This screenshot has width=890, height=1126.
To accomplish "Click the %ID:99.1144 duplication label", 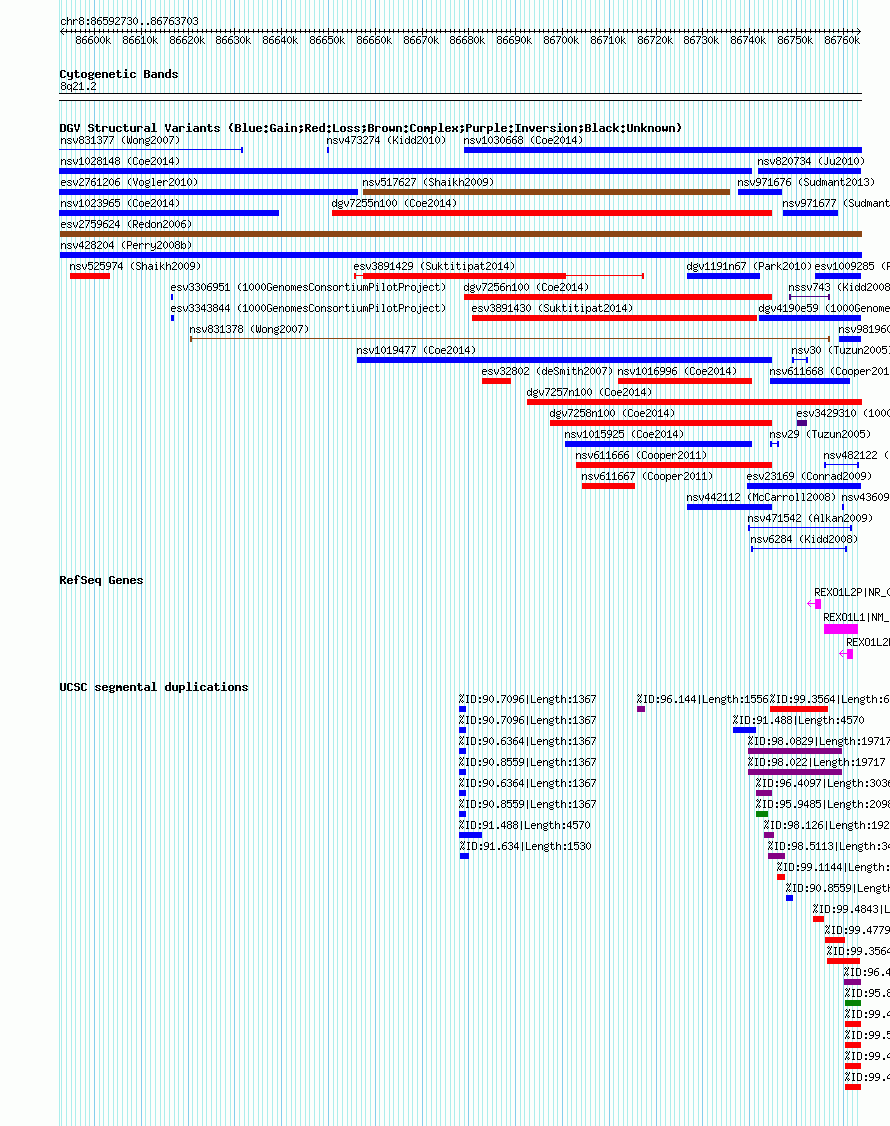I will point(833,867).
